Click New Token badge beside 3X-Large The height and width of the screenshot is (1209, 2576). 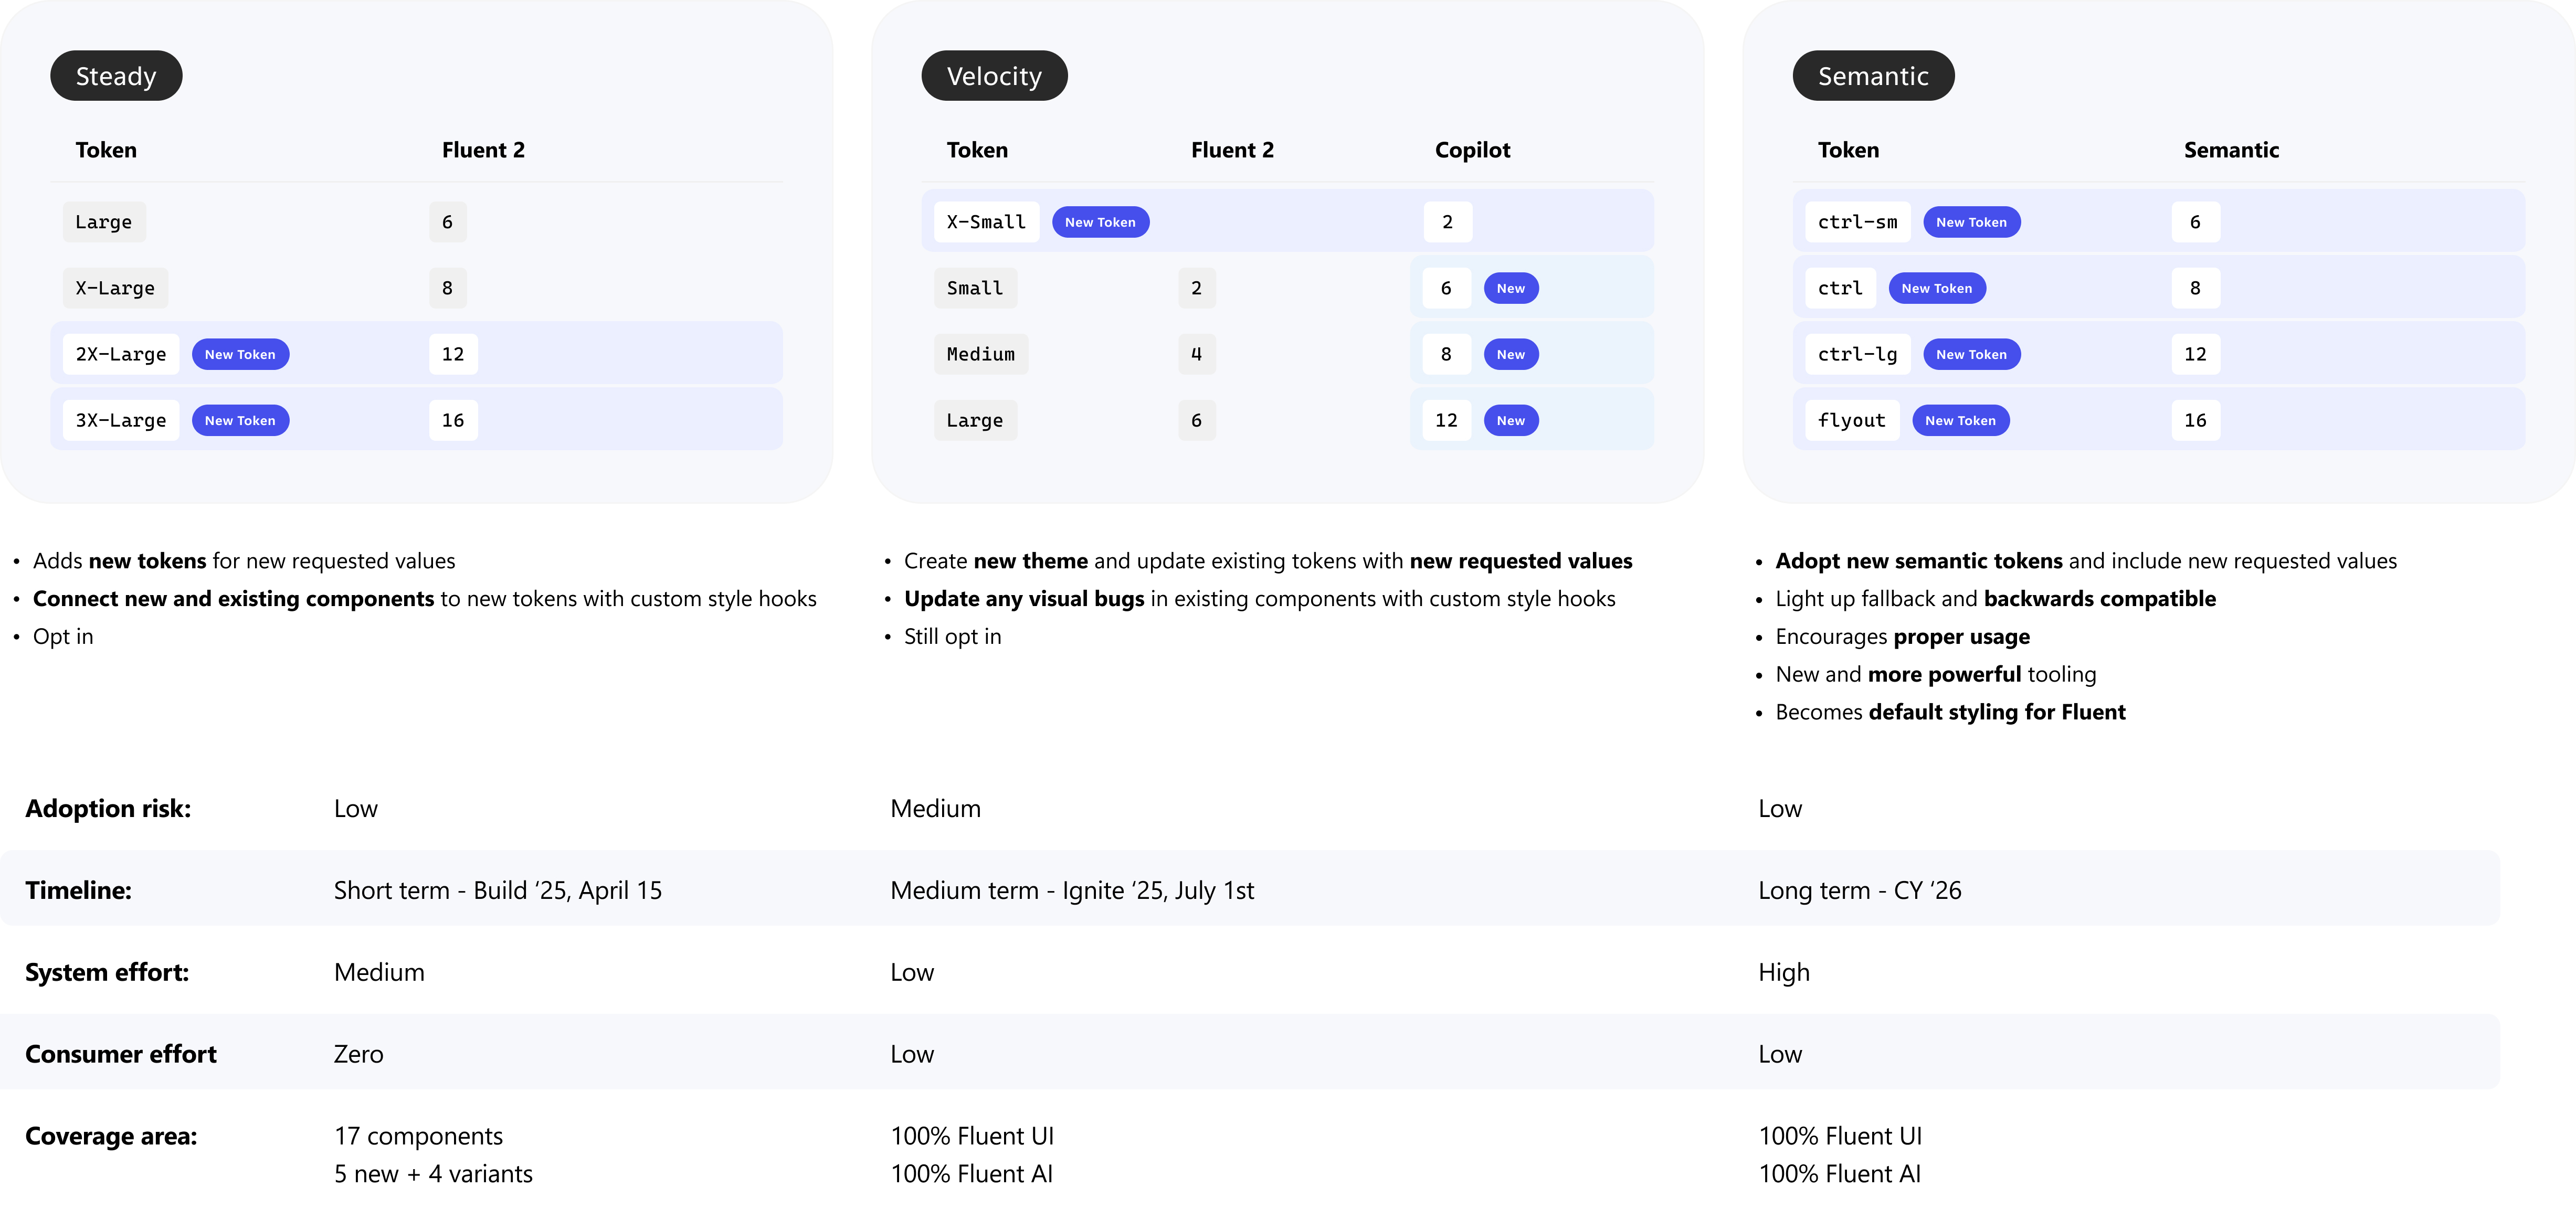(240, 420)
